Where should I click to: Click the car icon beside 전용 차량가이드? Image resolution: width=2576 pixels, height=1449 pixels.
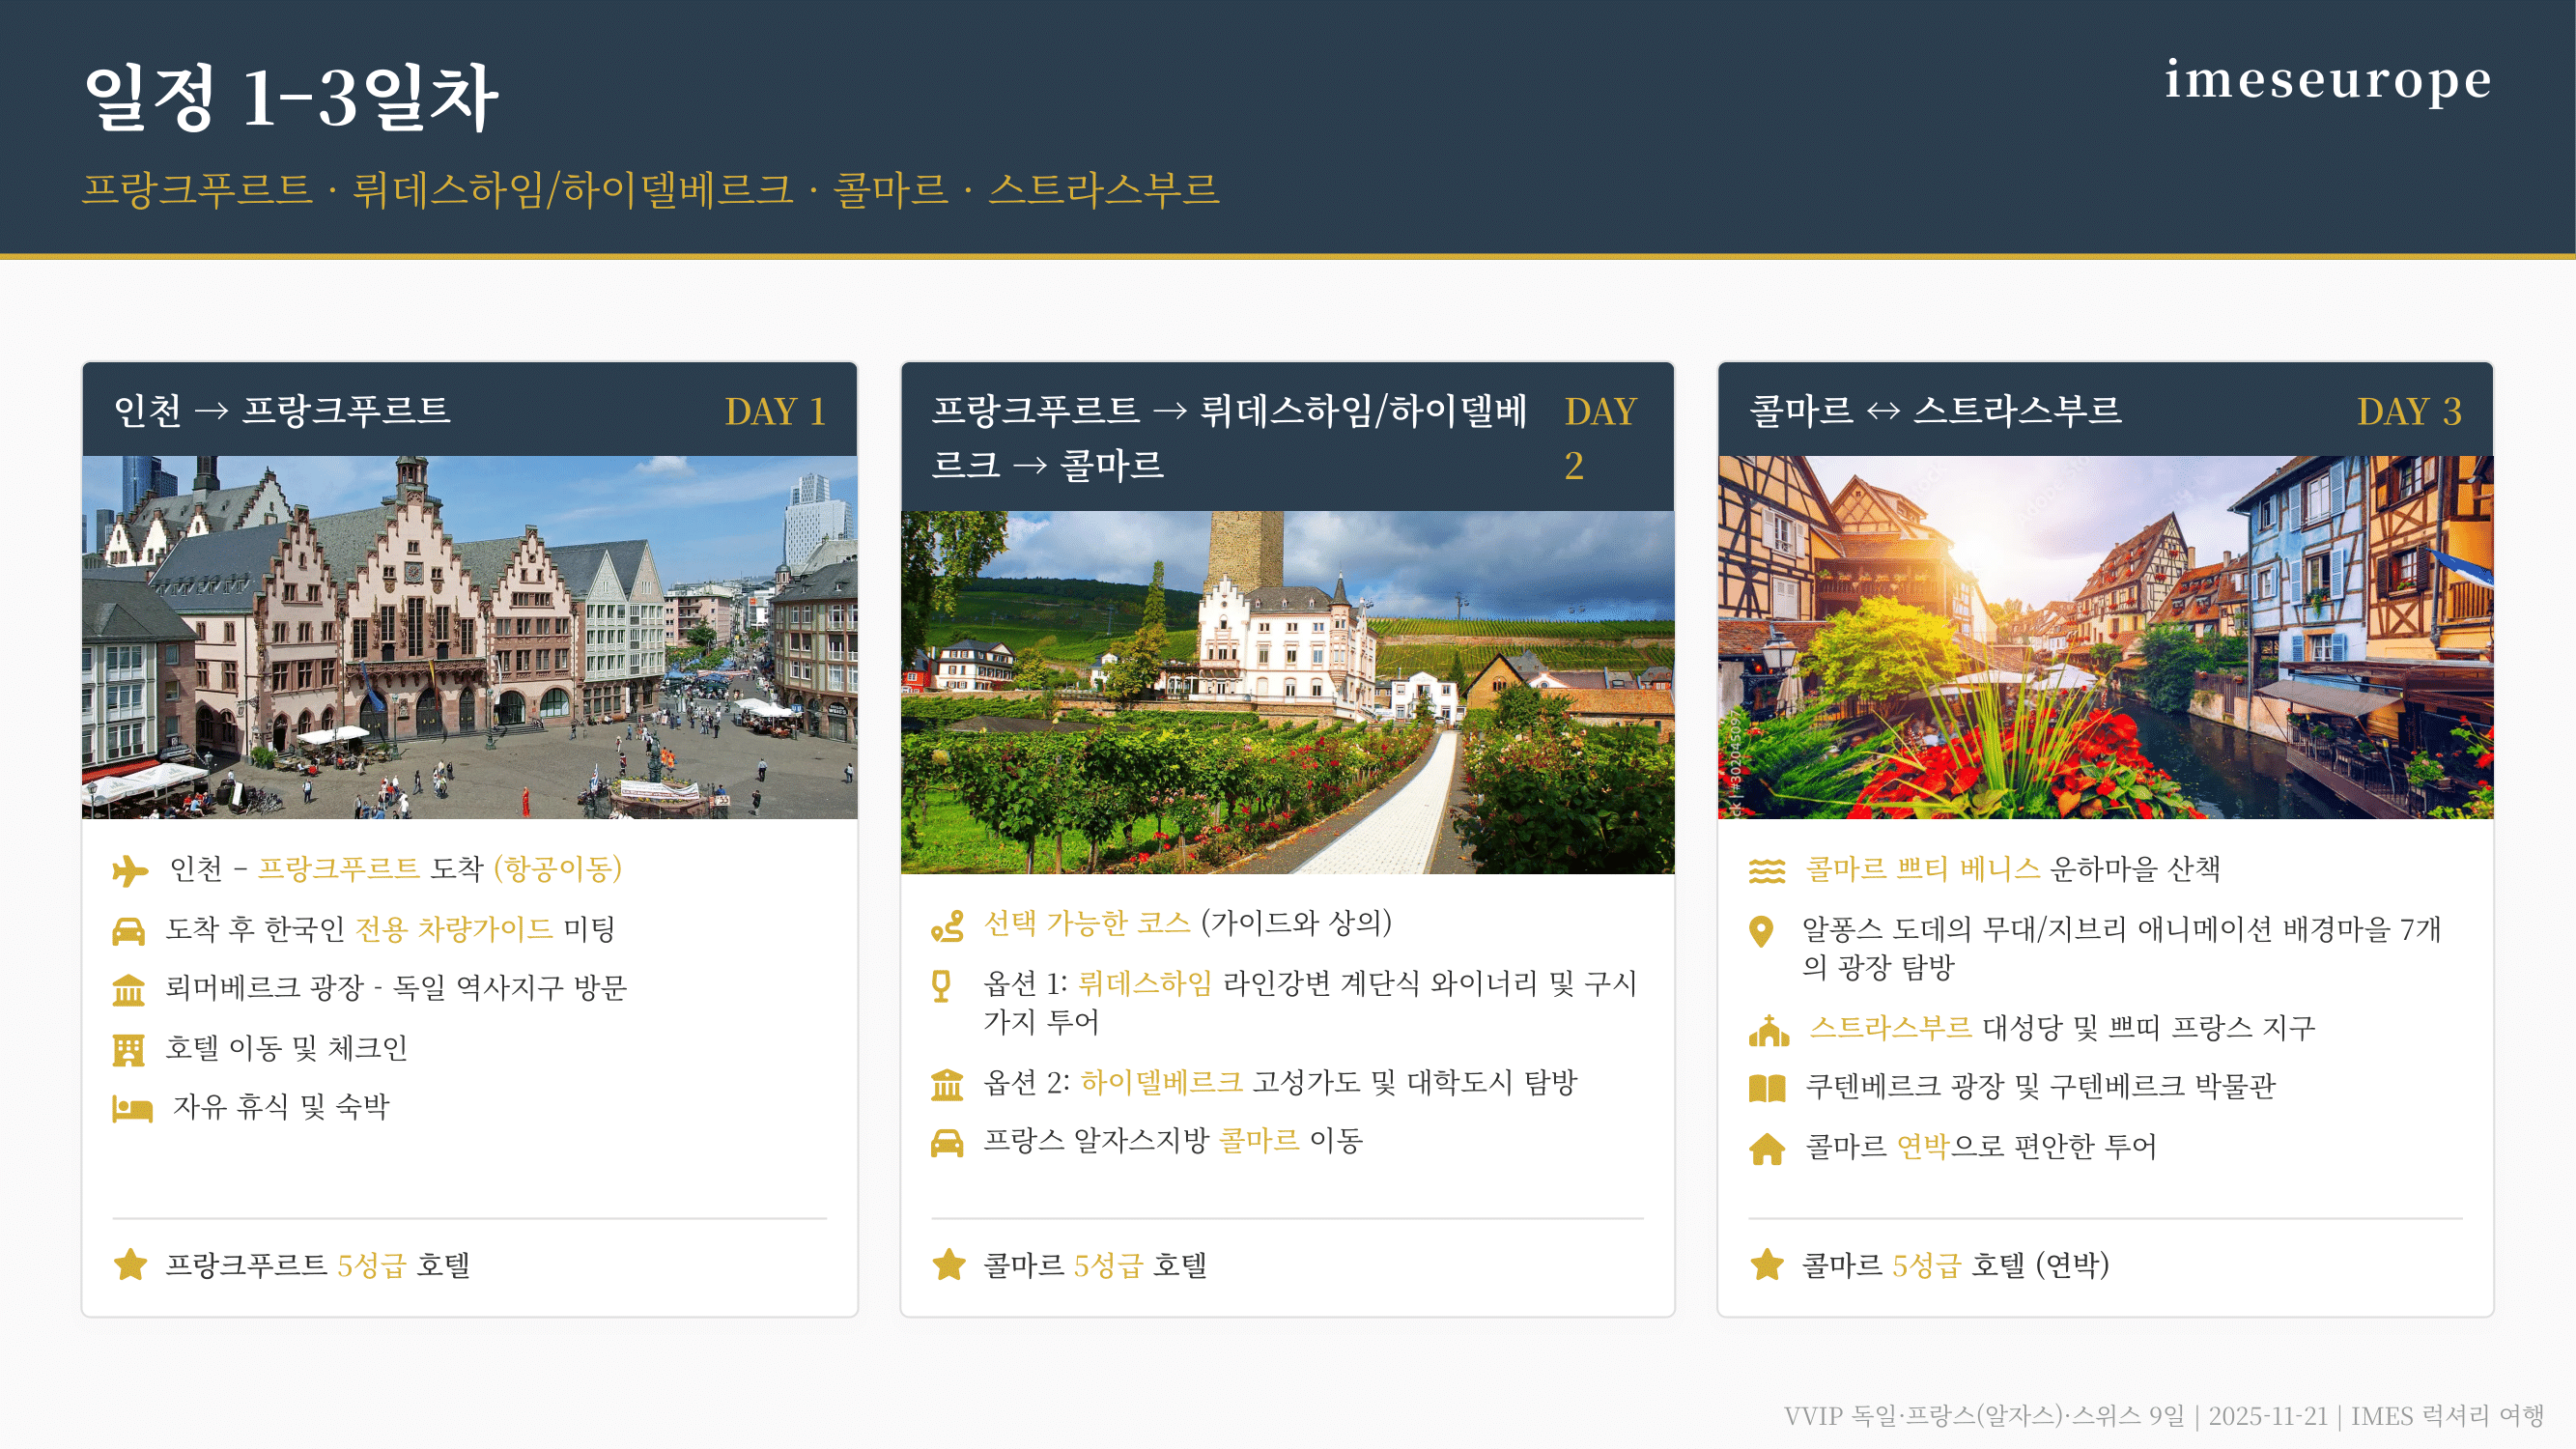click(129, 931)
